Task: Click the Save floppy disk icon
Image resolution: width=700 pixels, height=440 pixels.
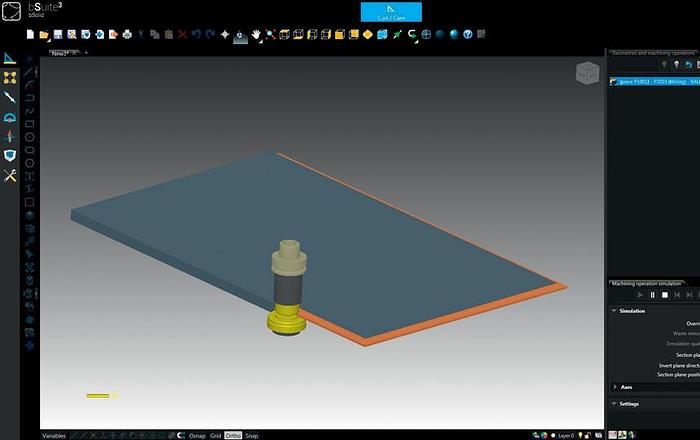Action: (58, 34)
